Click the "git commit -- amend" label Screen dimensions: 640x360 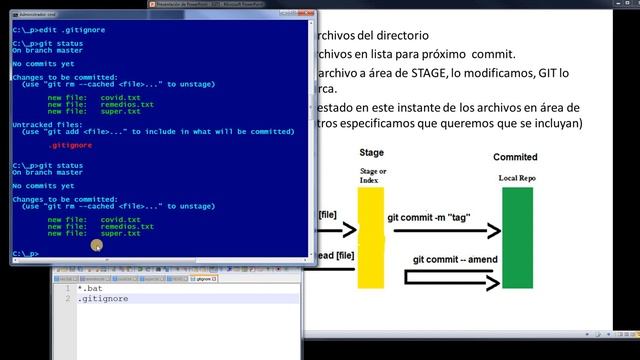[455, 259]
